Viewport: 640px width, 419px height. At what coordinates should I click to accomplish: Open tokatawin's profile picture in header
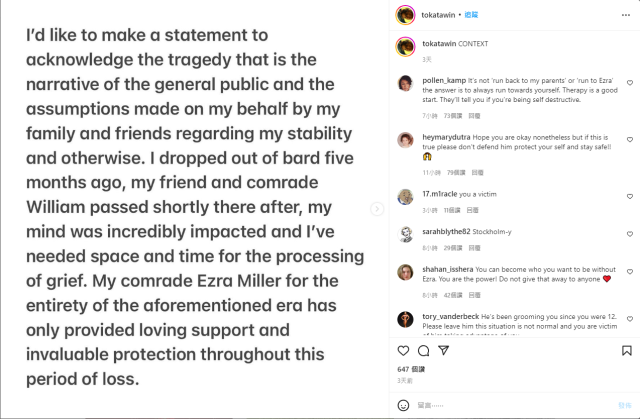(x=404, y=15)
